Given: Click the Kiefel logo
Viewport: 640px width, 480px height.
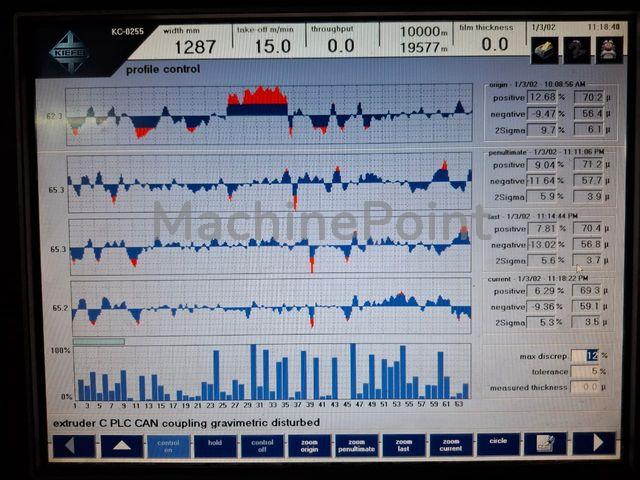Looking at the screenshot, I should tap(69, 52).
